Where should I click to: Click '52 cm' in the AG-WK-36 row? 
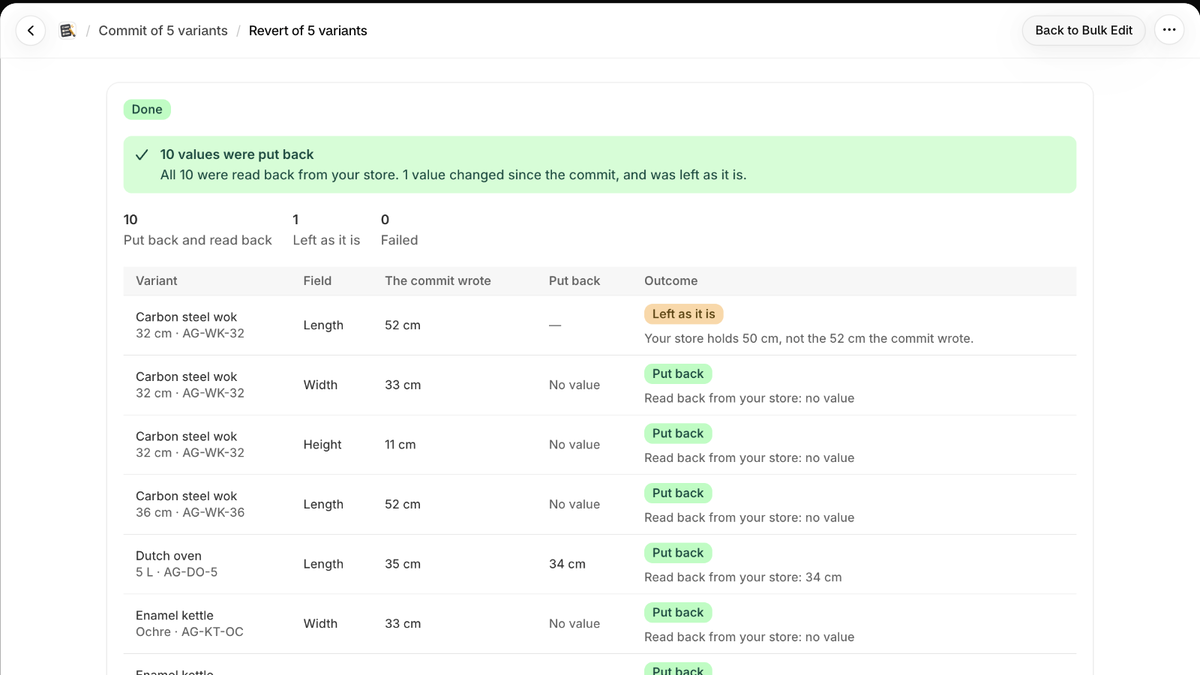coord(403,505)
